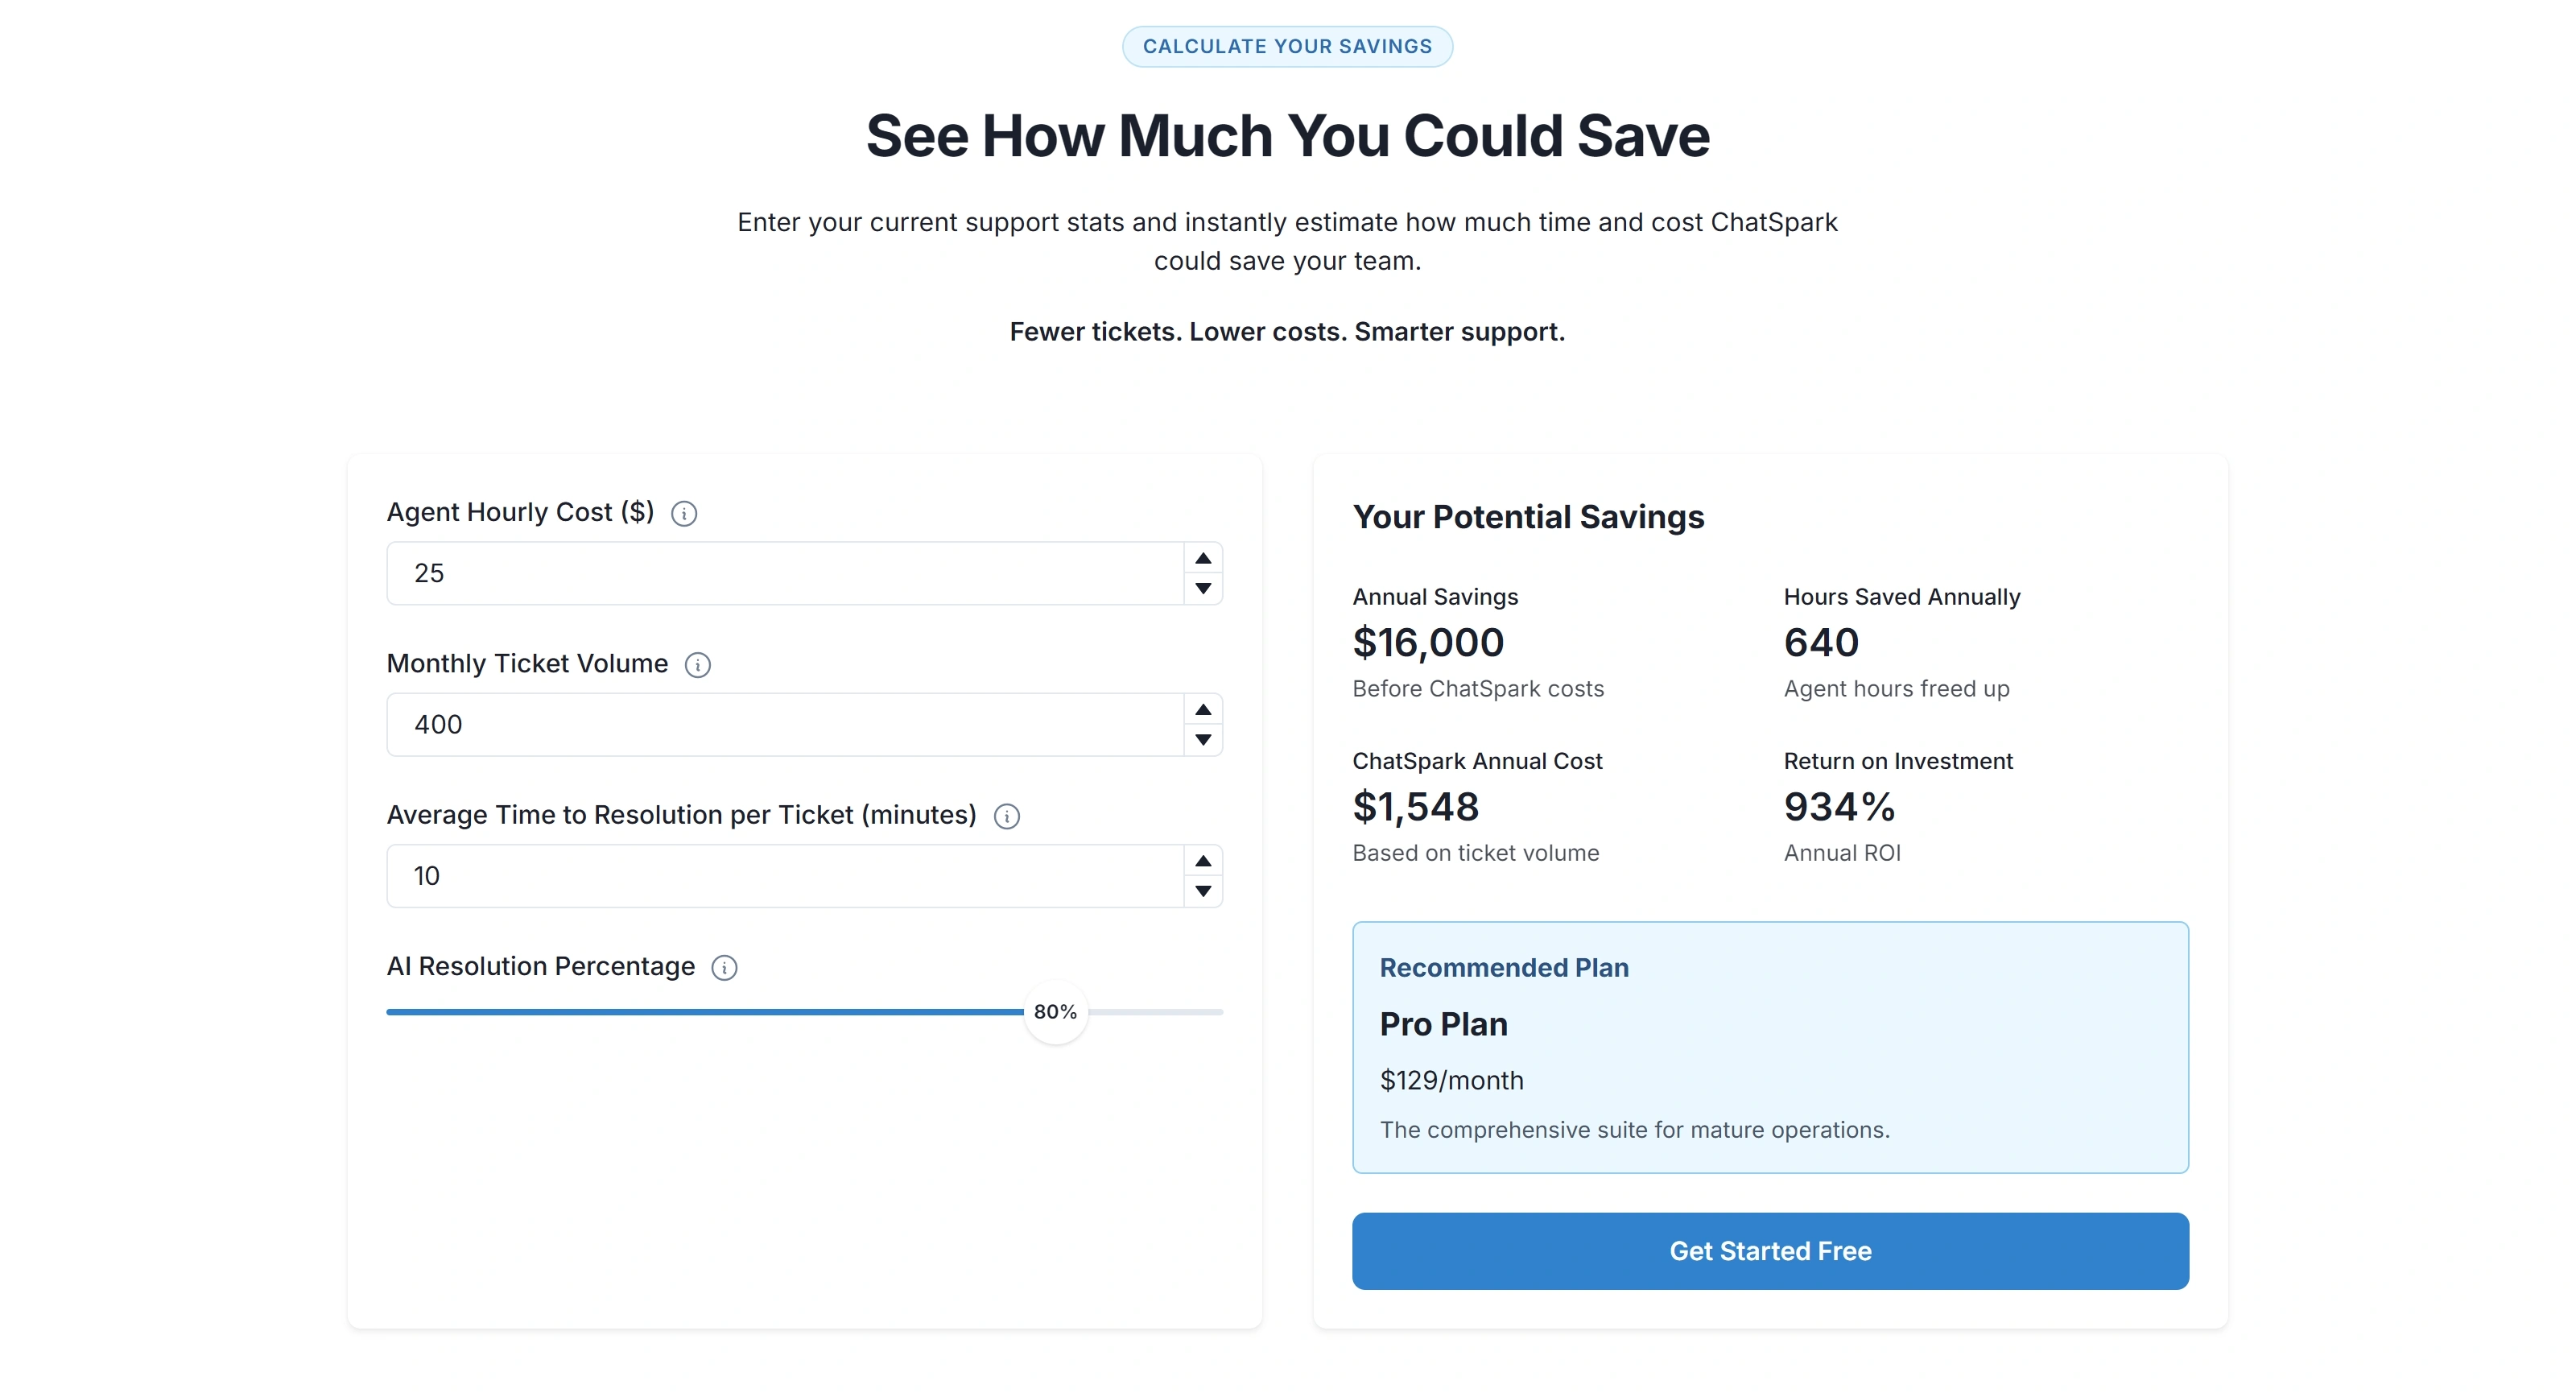Focus the Monthly Ticket Volume field showing 400
This screenshot has height=1393, width=2576.
click(785, 724)
